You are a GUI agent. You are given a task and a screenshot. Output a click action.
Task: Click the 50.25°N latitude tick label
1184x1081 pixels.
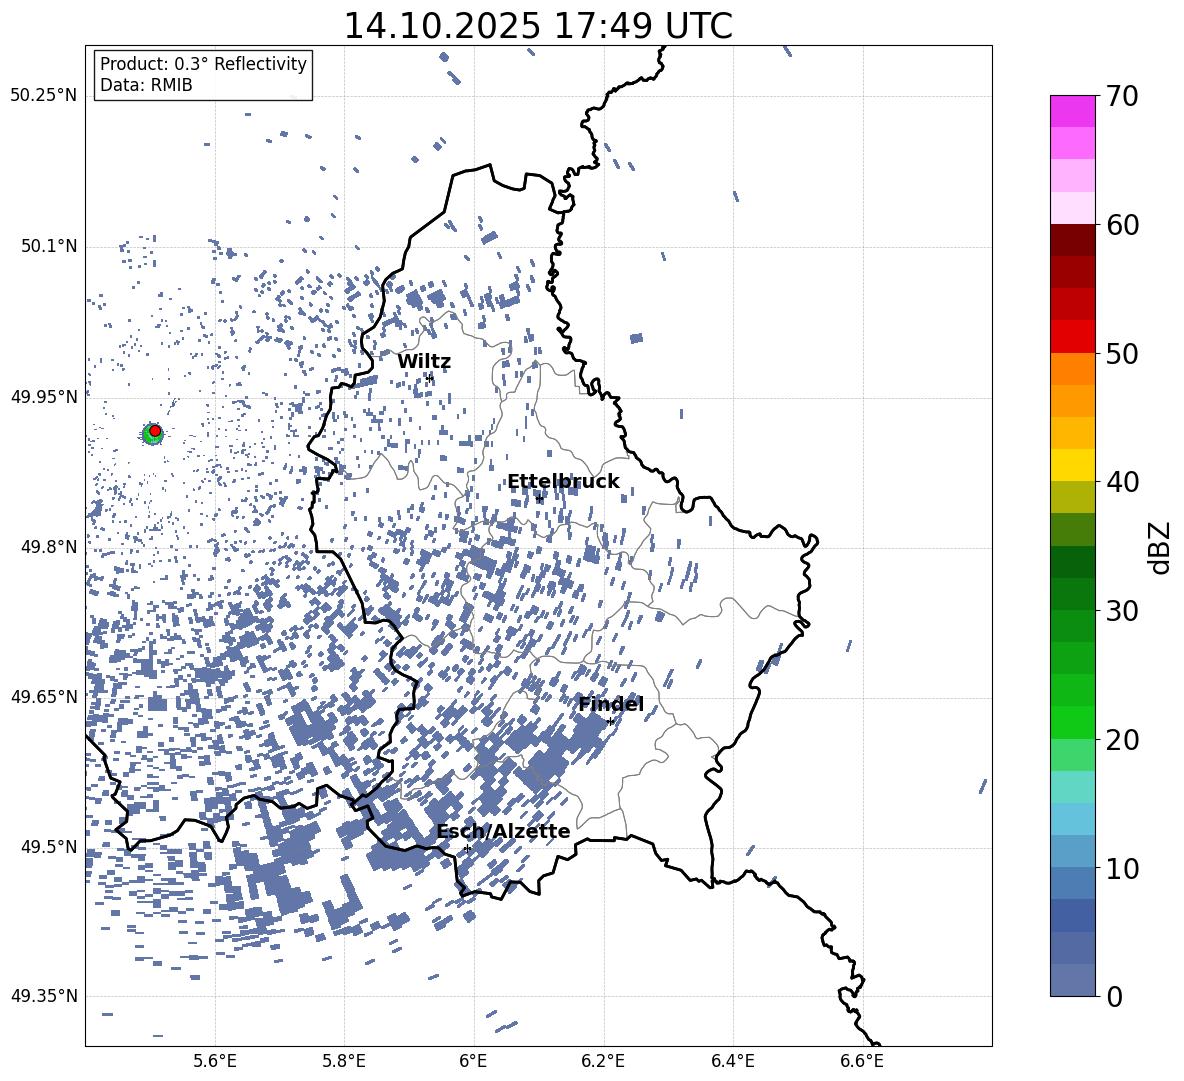coord(44,96)
